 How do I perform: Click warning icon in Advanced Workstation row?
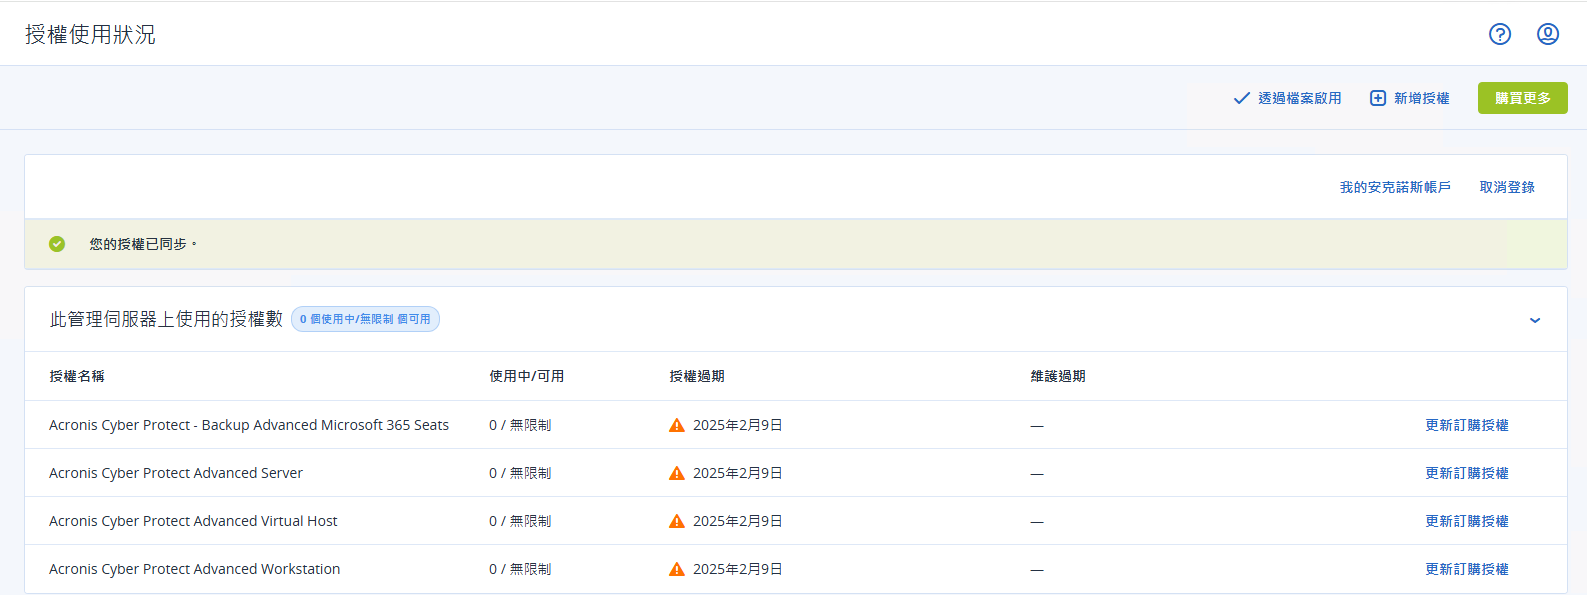(677, 569)
